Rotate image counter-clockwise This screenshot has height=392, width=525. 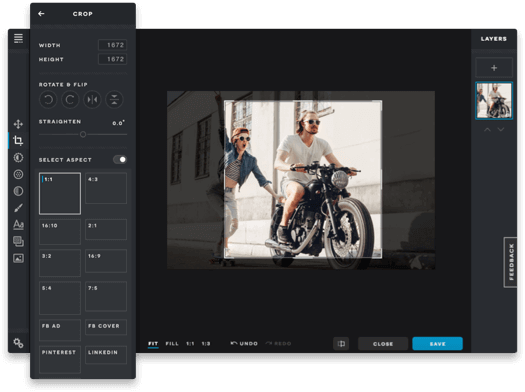click(x=48, y=100)
